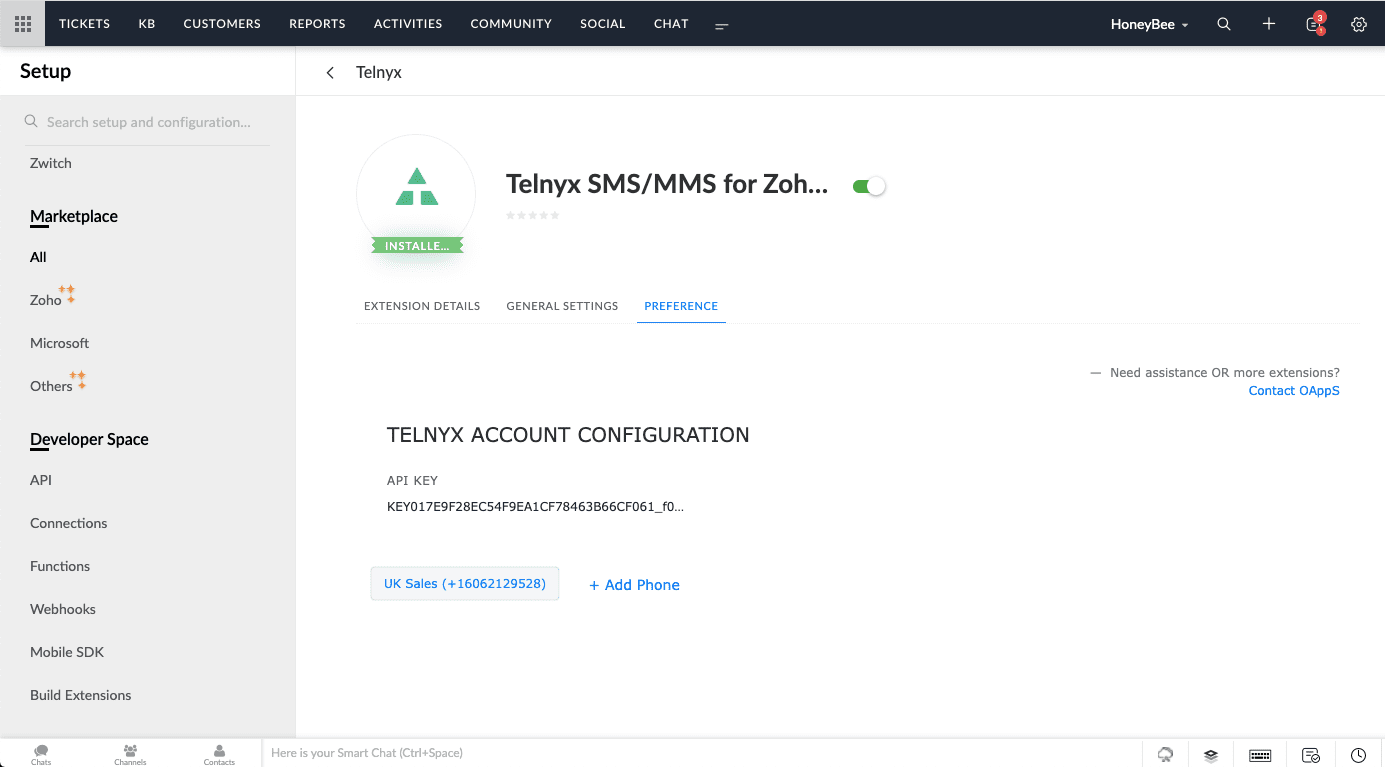Click the Telnyx breadcrumb title
The image size is (1385, 767).
(379, 73)
